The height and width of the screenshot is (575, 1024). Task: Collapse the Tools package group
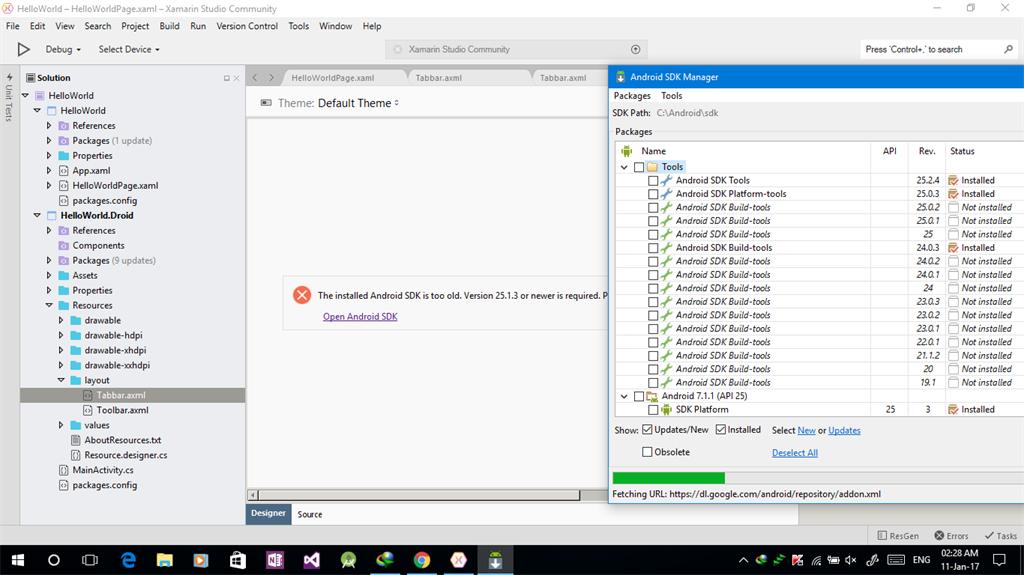(624, 167)
